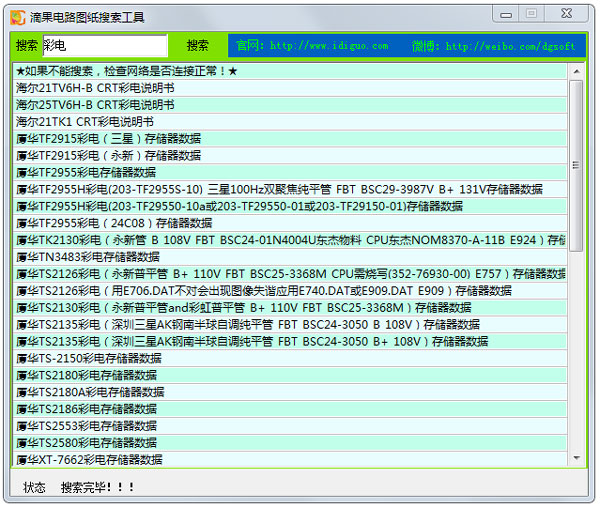The image size is (600, 508).
Task: Click the search keyword input field
Action: coord(105,46)
